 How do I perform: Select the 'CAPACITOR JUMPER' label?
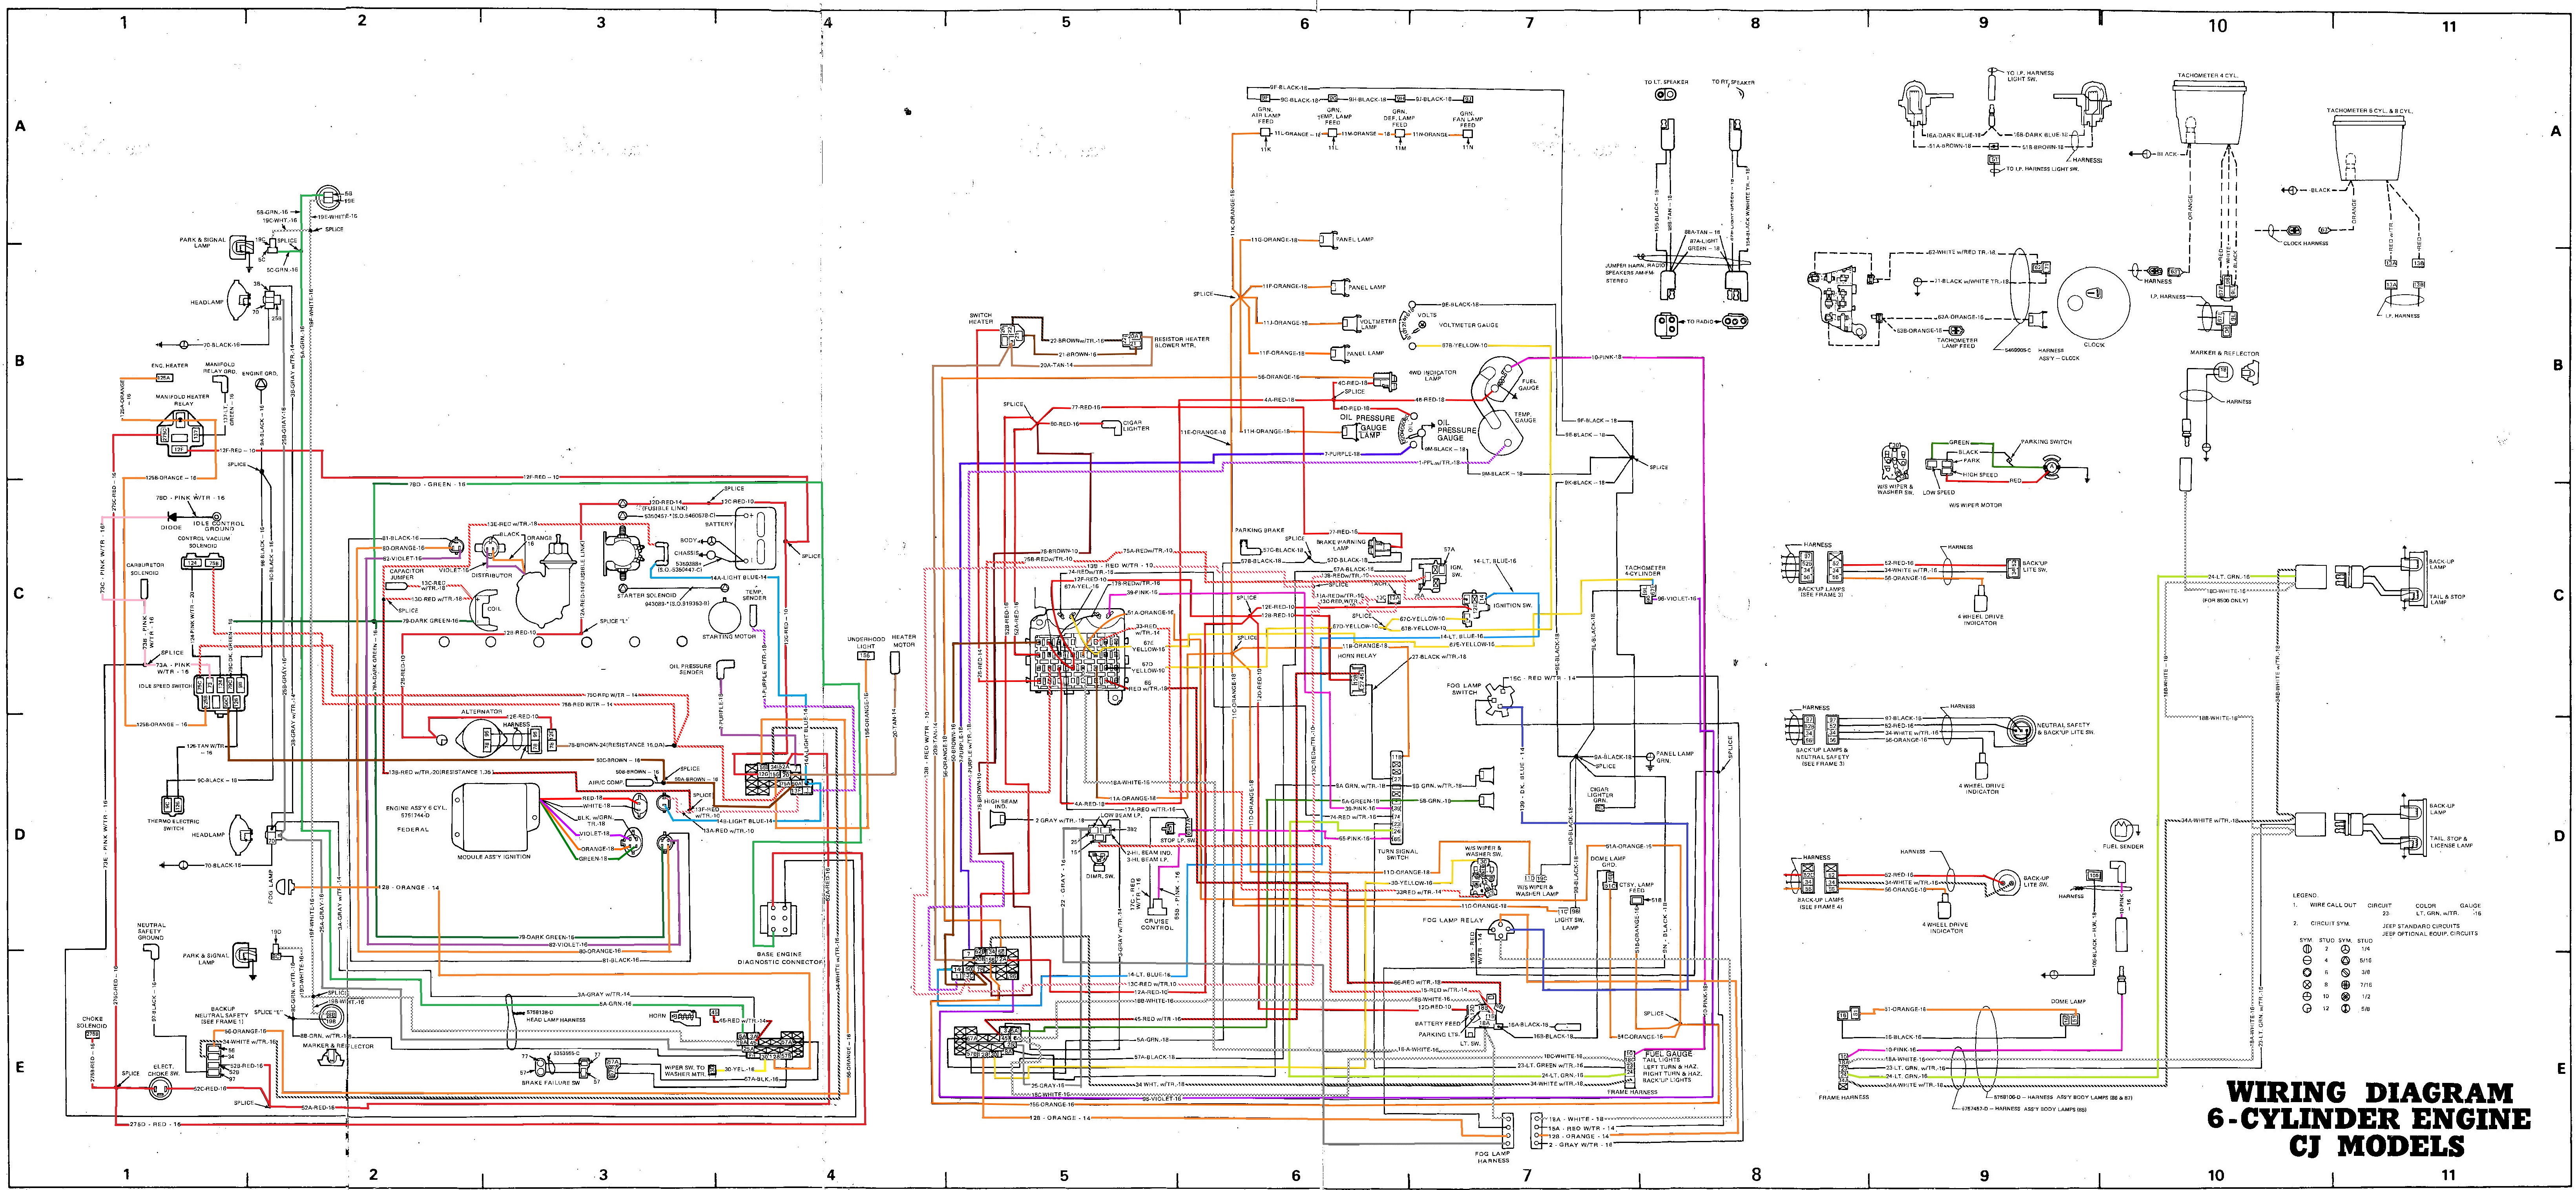click(407, 575)
